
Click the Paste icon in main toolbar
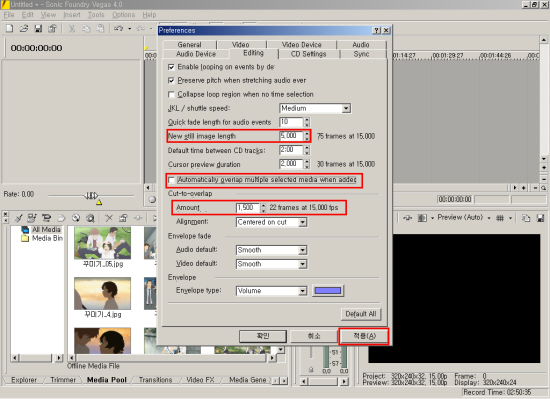tap(100, 28)
